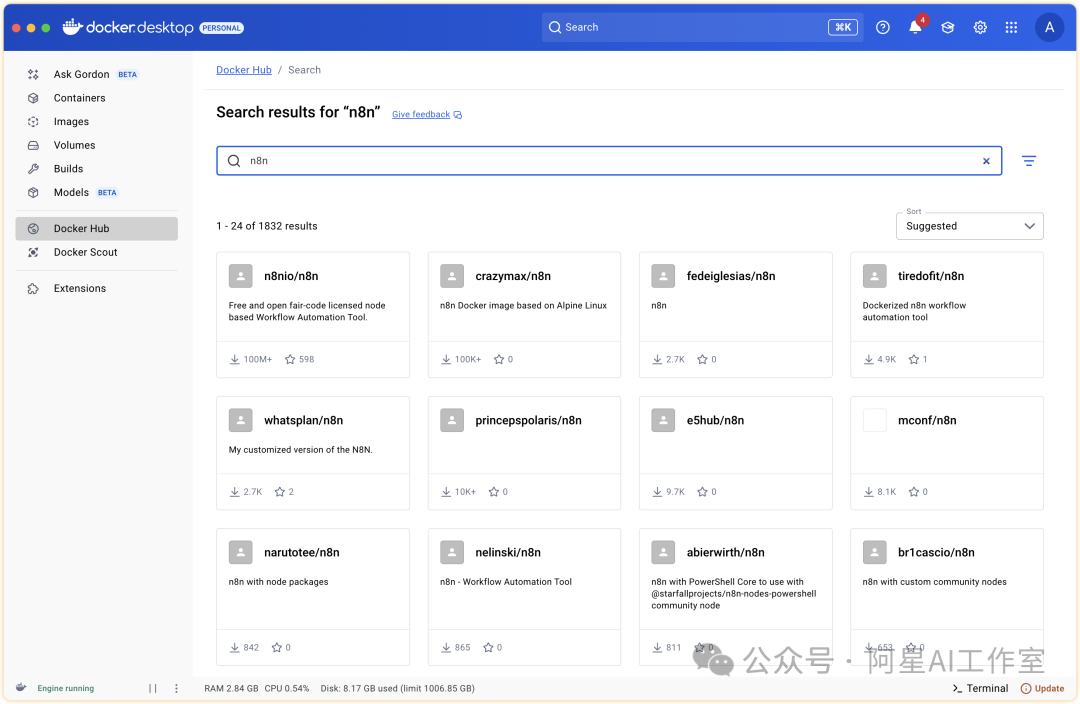
Task: Open Ask Gordon in sidebar
Action: (96, 74)
